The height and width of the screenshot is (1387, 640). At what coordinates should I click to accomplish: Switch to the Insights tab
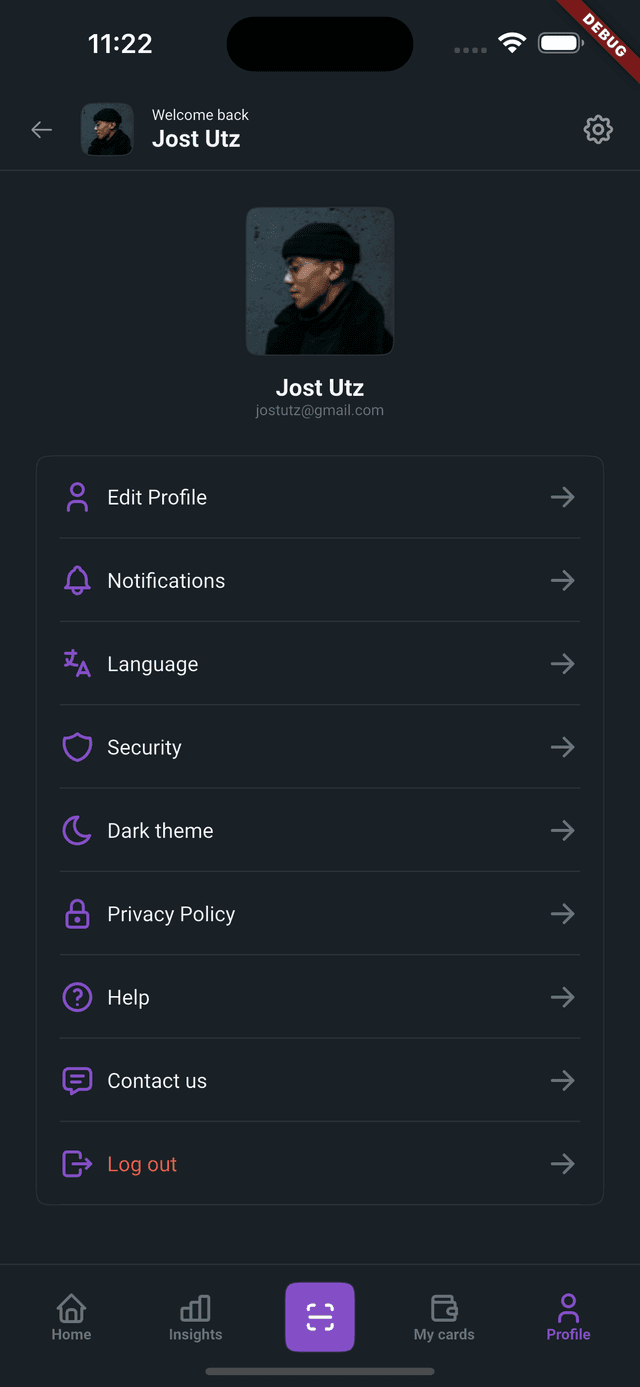tap(195, 1317)
